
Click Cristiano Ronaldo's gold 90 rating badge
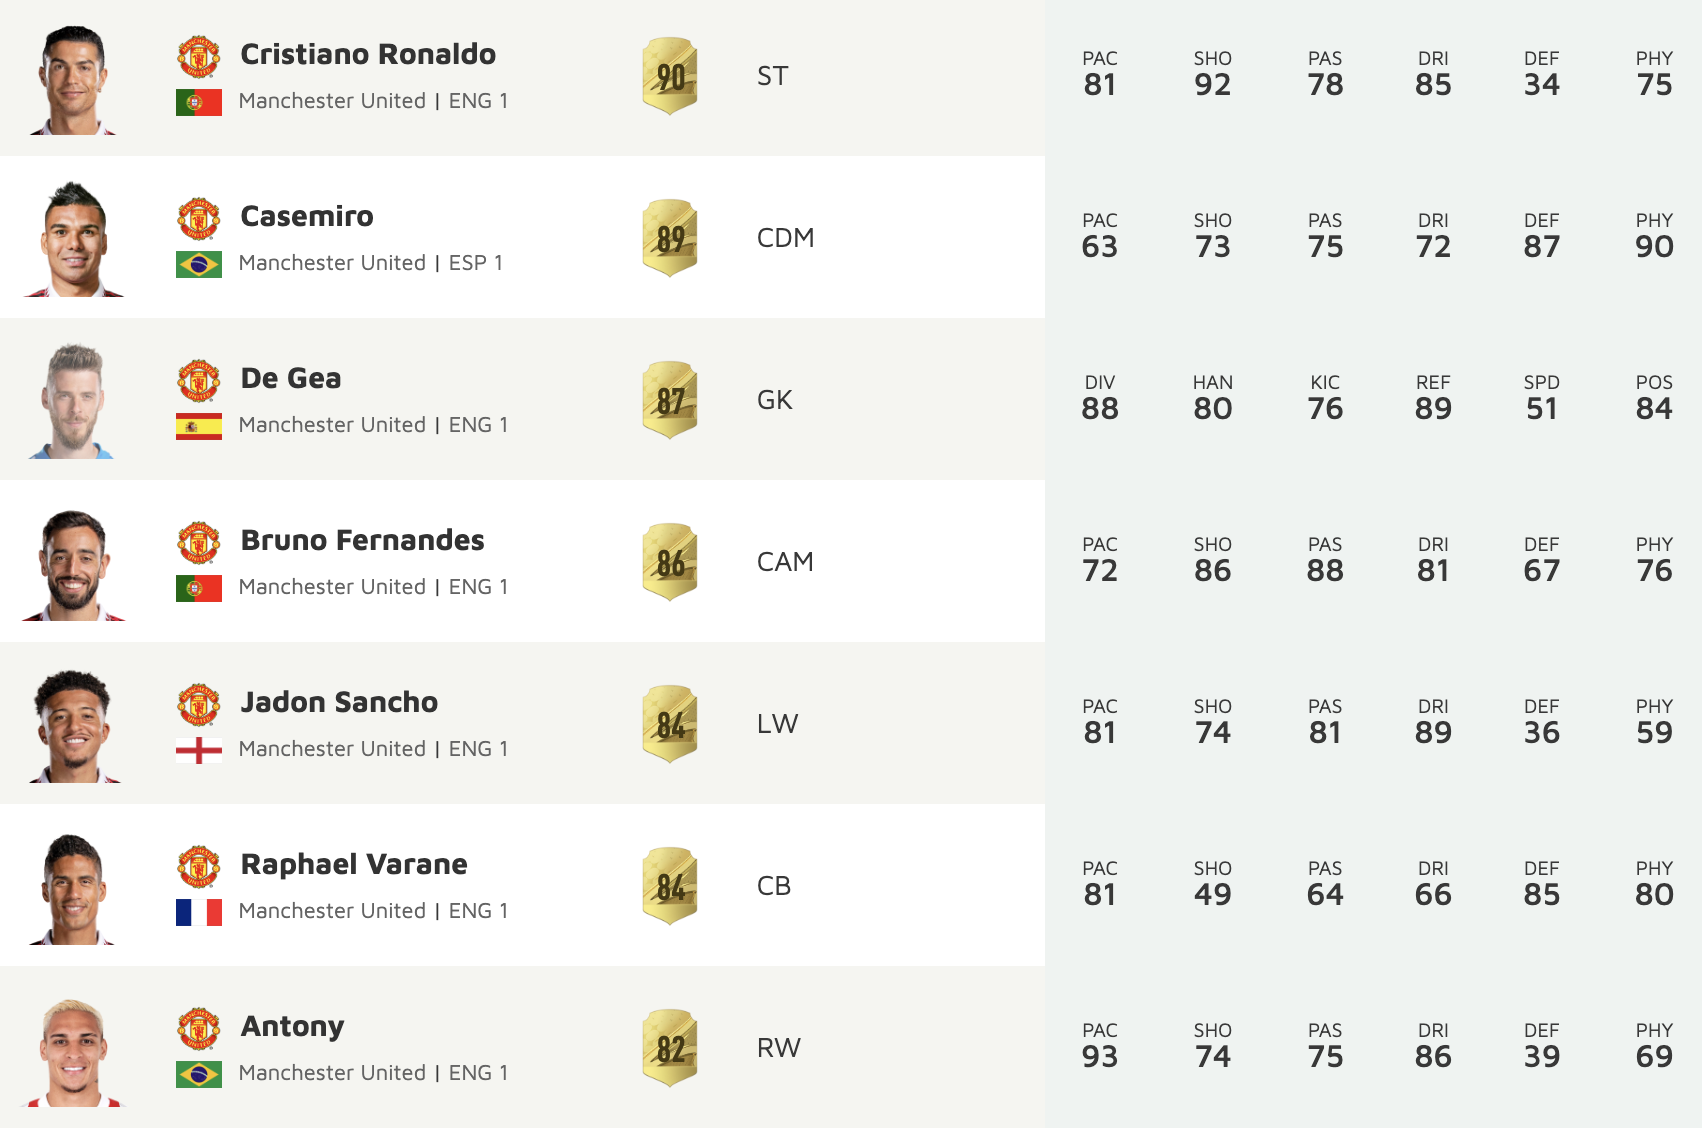[x=670, y=76]
